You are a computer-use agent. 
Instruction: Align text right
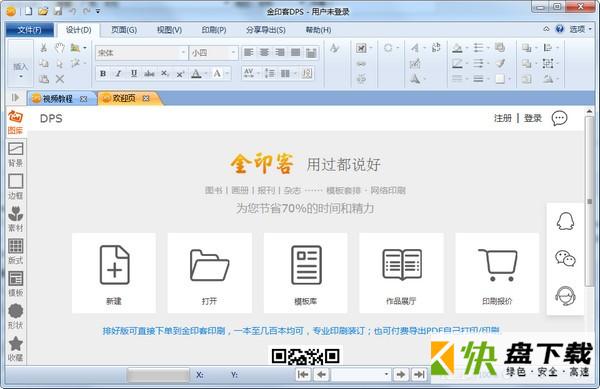[280, 52]
